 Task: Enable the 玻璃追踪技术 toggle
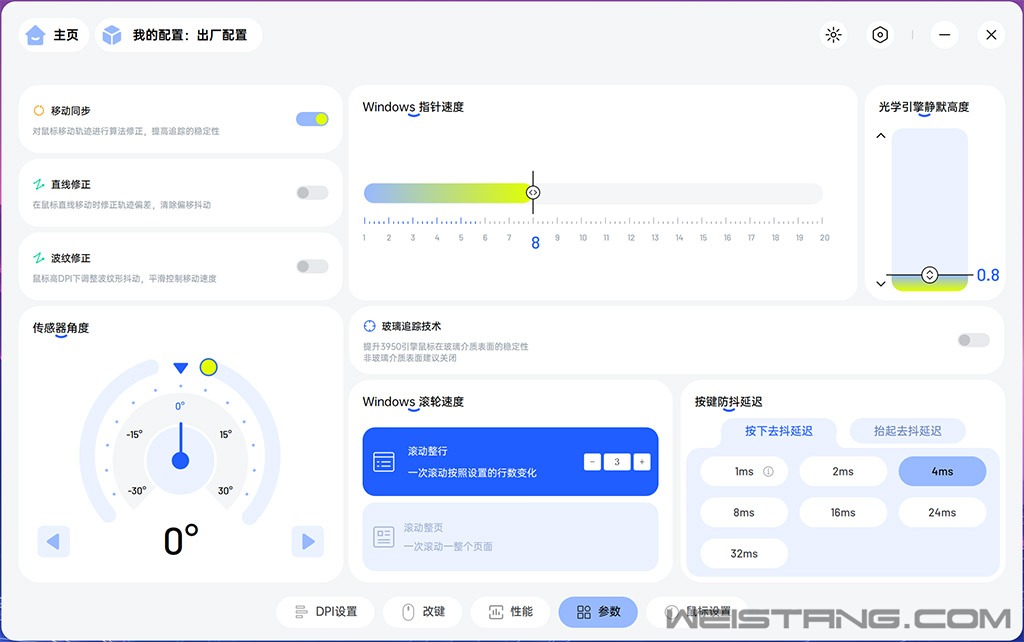tap(974, 340)
